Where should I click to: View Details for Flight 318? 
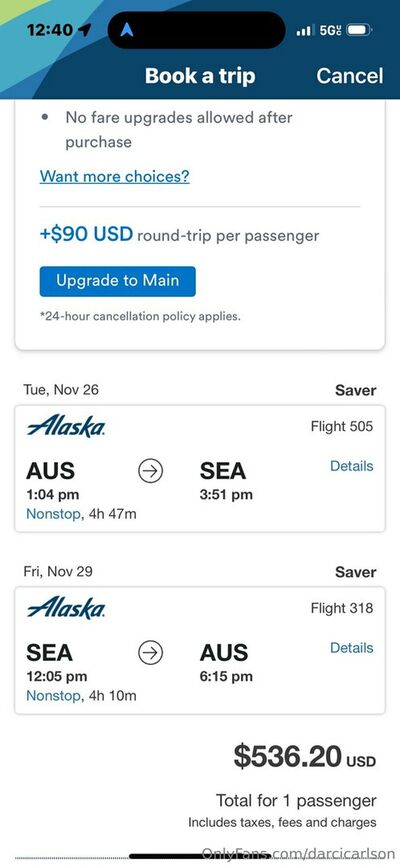tap(351, 647)
